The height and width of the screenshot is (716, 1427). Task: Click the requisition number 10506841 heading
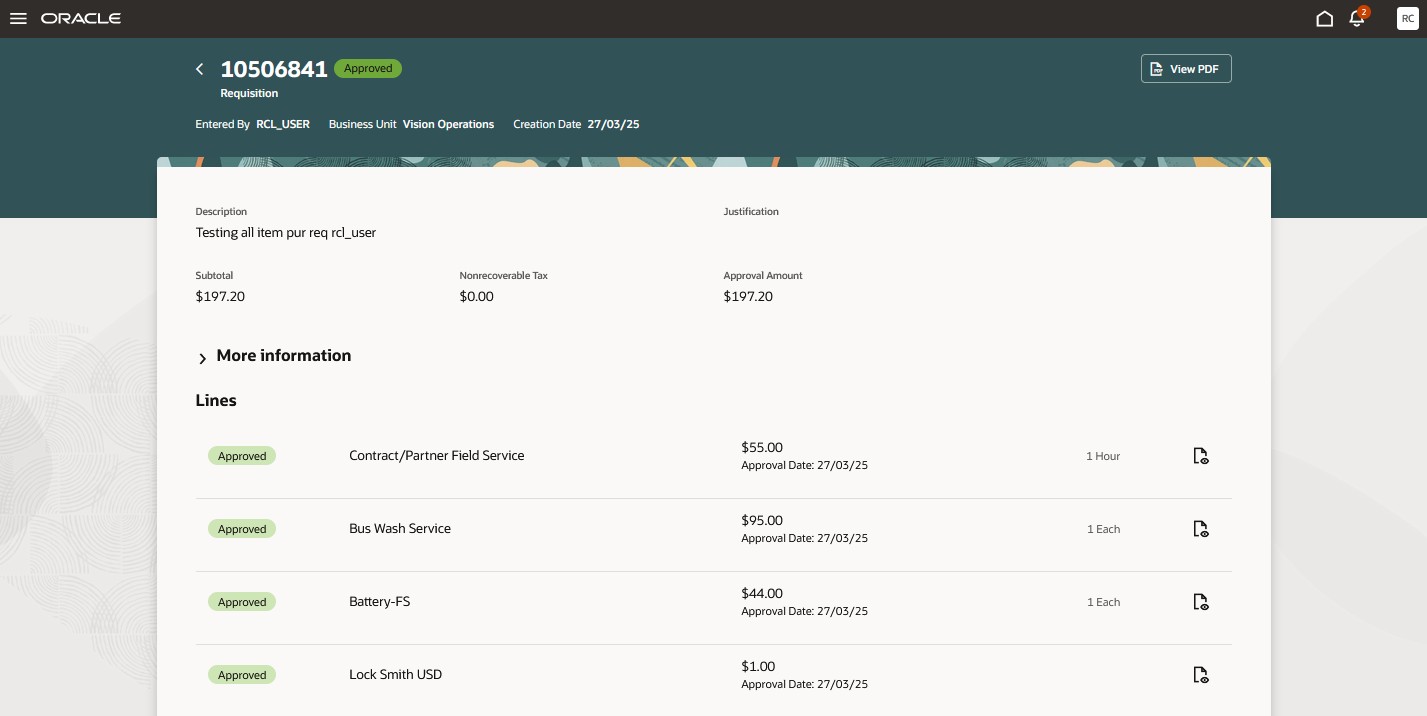274,69
